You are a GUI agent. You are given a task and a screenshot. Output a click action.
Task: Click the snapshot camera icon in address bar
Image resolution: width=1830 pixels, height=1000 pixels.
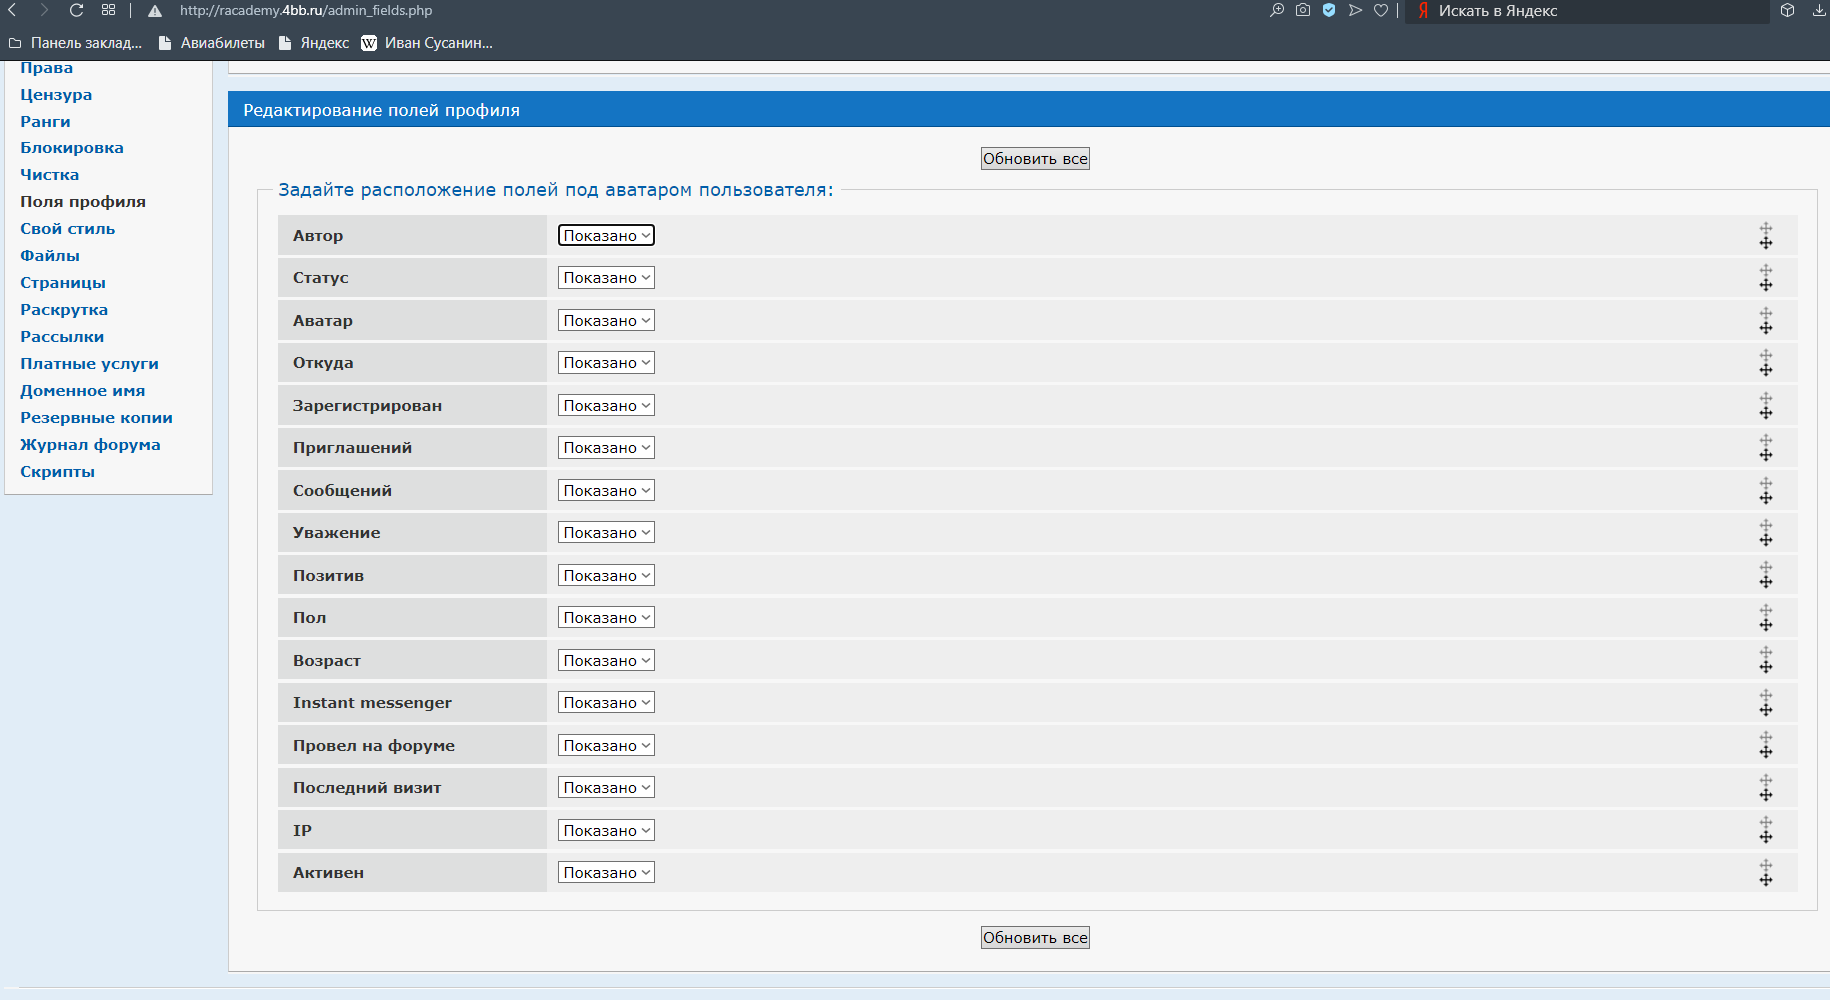[1303, 11]
